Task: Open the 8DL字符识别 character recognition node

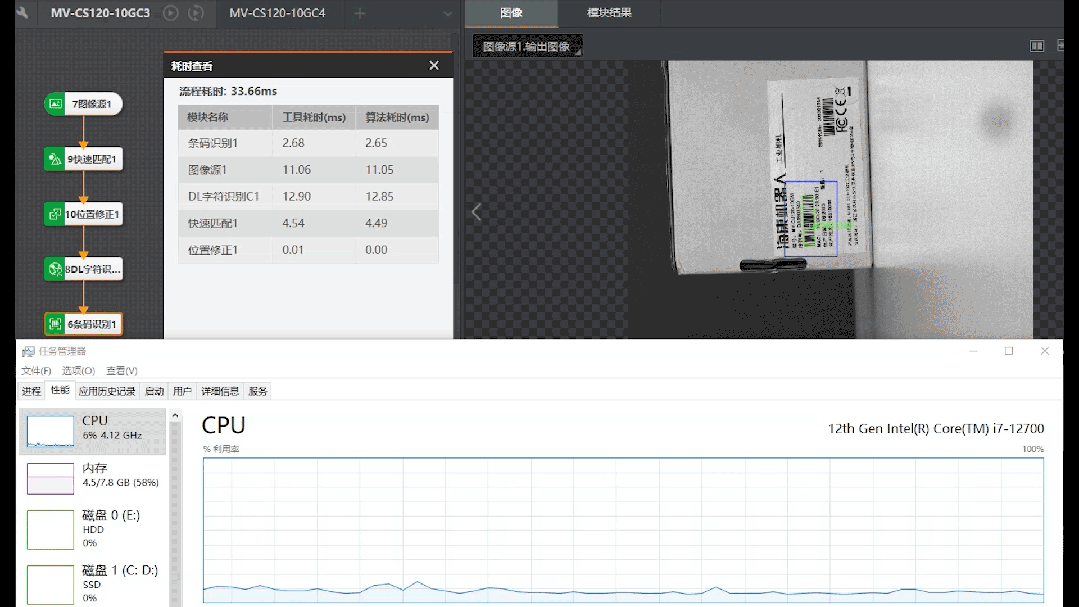Action: click(84, 269)
